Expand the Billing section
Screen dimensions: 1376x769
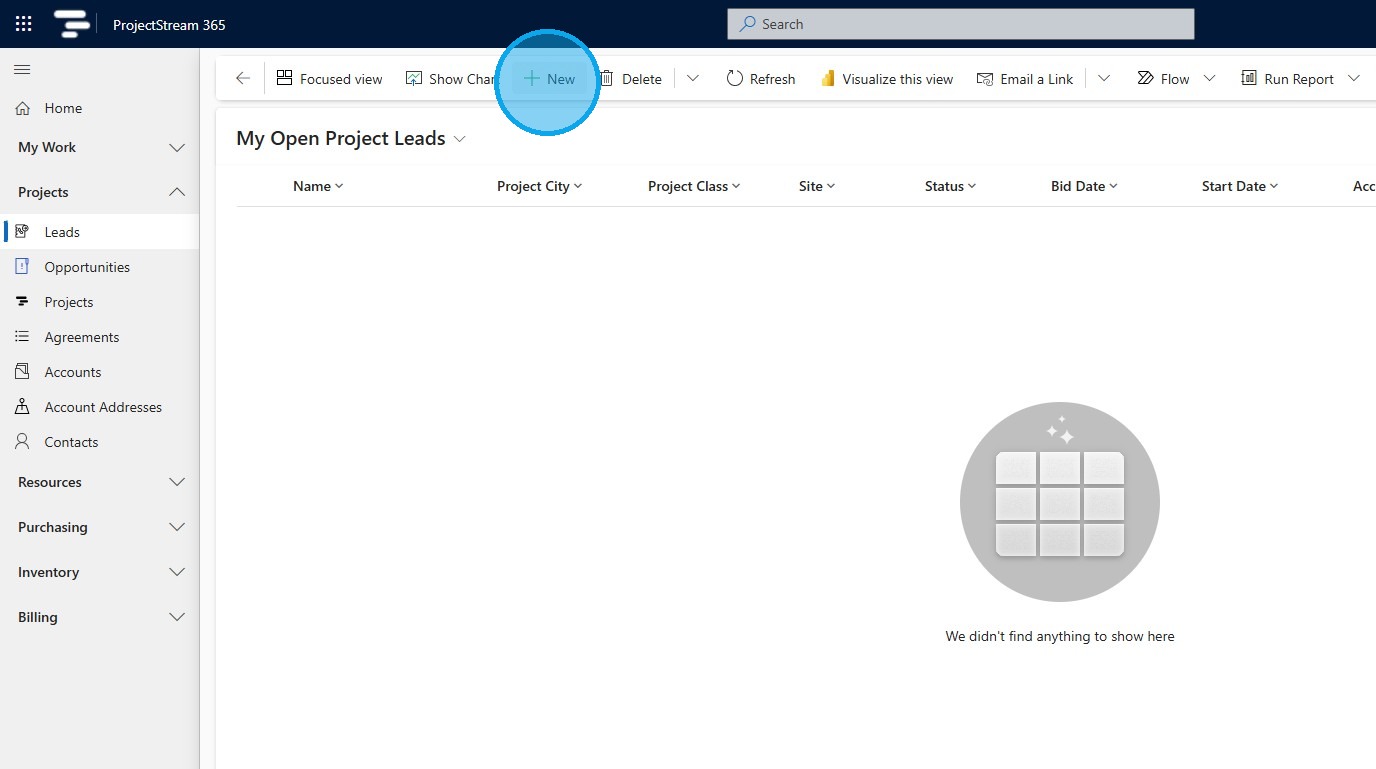pos(177,617)
